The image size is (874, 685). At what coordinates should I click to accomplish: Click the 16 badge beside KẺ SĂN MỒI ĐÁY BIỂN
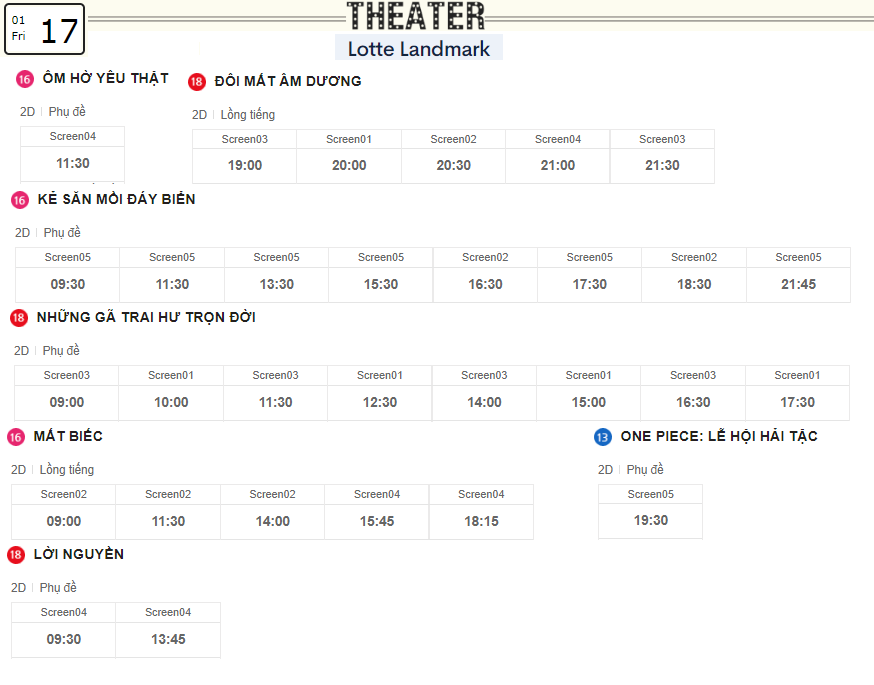[x=20, y=200]
